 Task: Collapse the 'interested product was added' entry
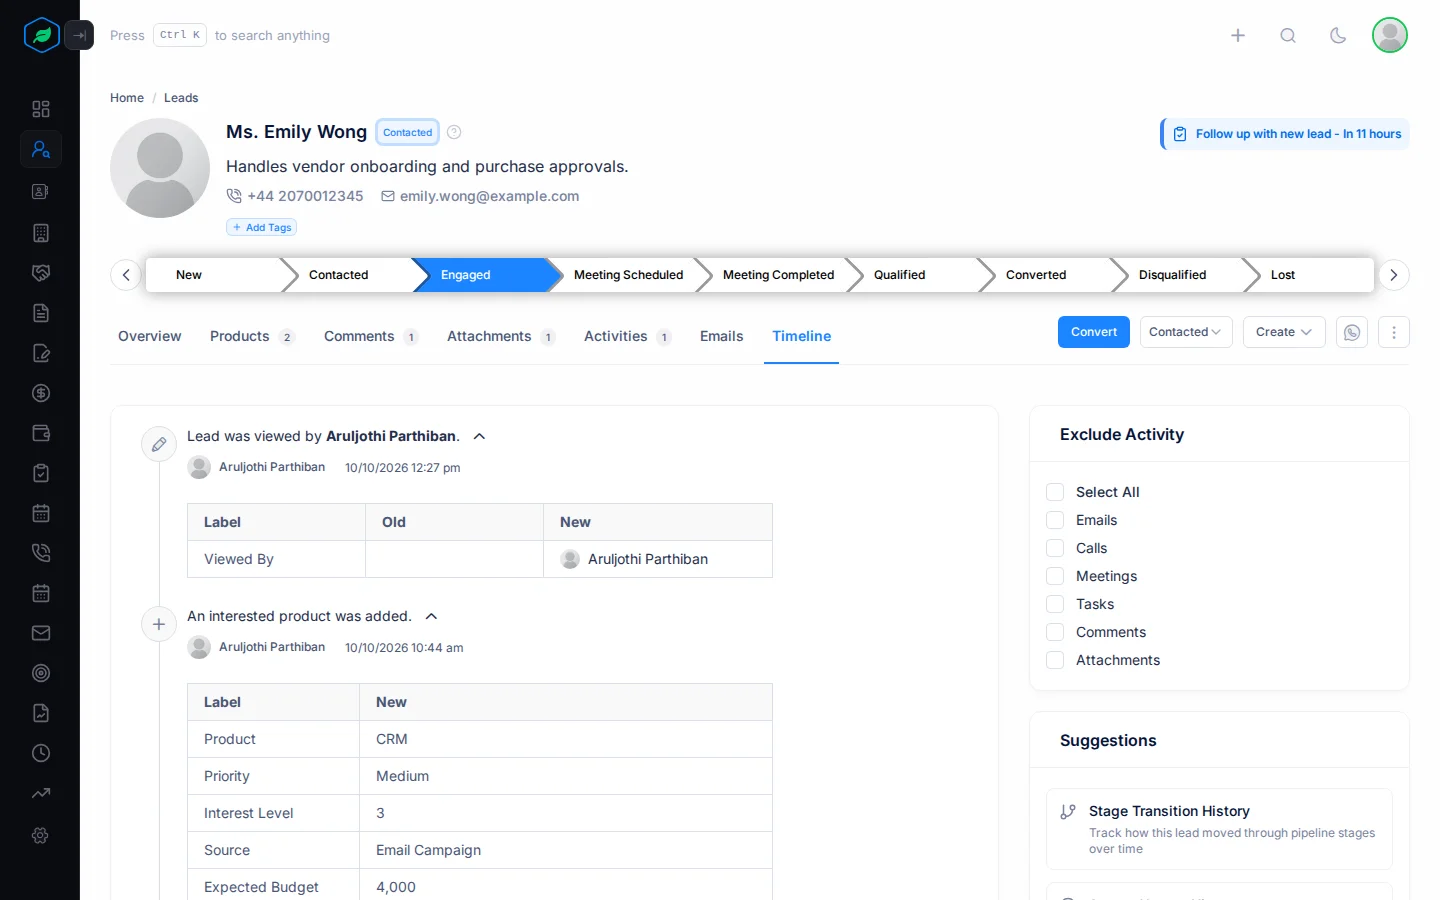coord(431,616)
